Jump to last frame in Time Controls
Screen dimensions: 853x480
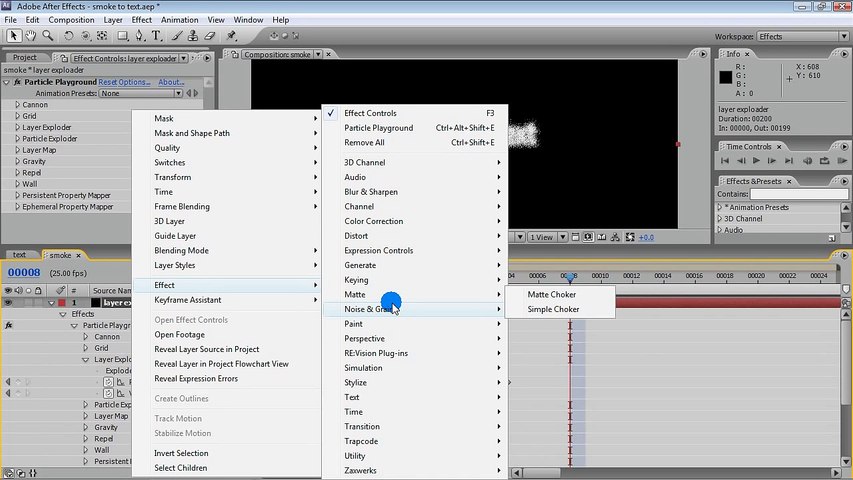click(789, 161)
